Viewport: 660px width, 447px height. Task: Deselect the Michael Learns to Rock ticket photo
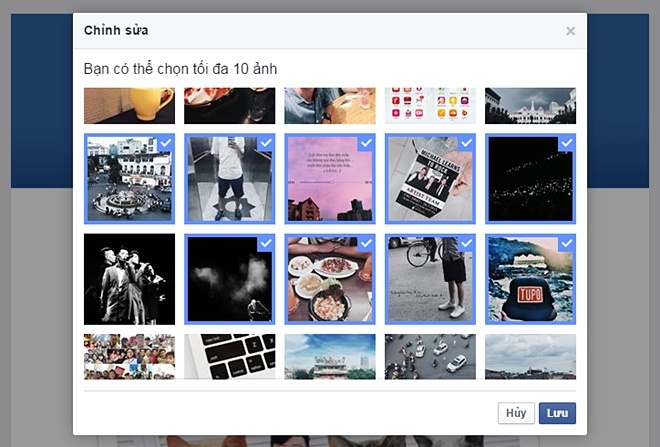click(x=430, y=178)
